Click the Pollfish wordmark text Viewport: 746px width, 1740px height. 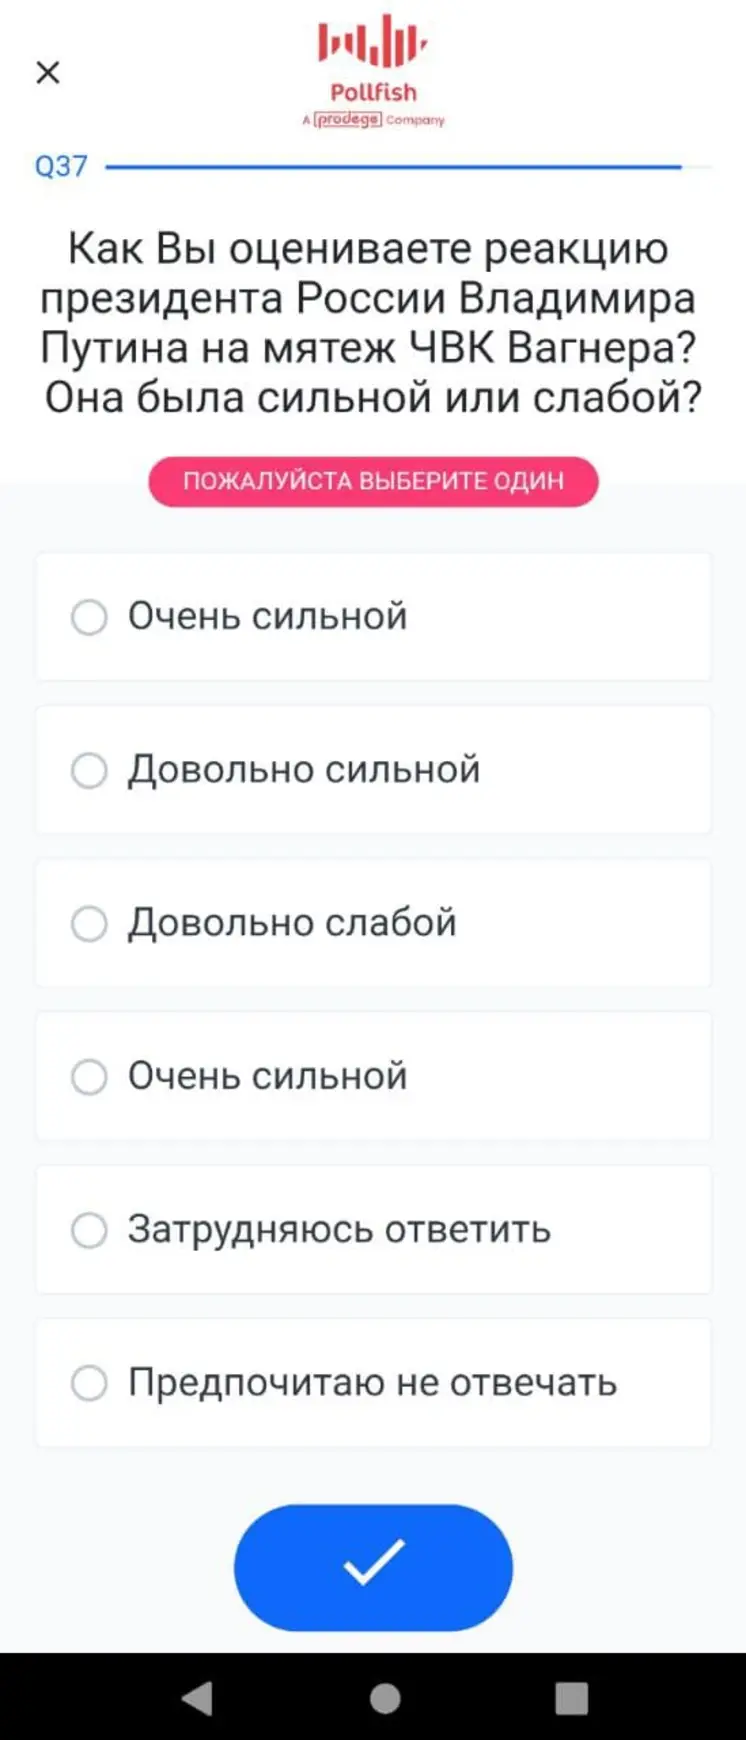point(373,92)
